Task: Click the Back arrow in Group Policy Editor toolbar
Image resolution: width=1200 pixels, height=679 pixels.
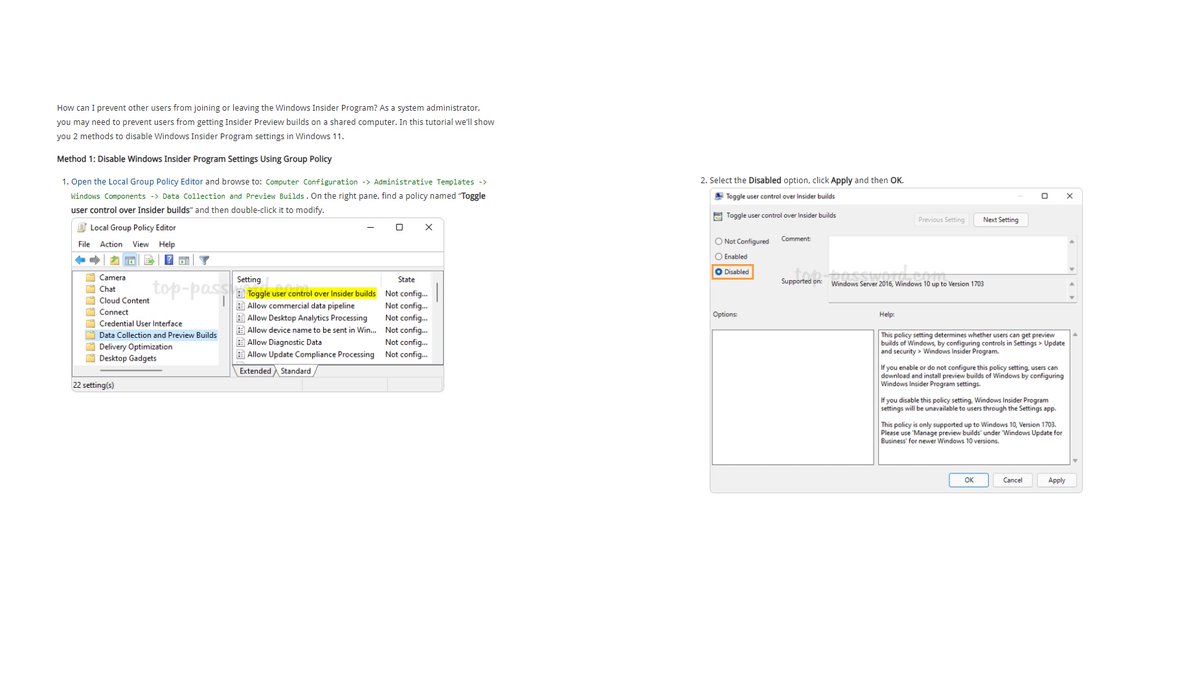Action: [x=80, y=260]
